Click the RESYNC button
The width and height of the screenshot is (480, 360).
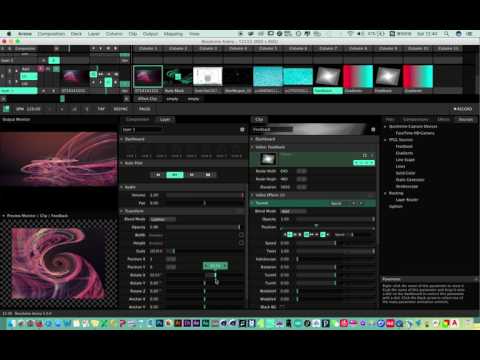point(121,109)
